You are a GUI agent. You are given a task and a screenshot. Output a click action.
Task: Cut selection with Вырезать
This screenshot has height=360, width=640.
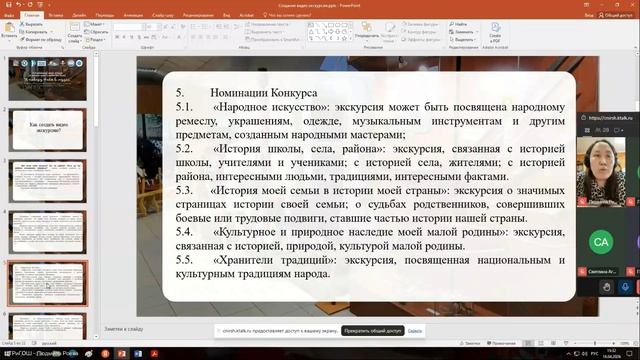(31, 24)
